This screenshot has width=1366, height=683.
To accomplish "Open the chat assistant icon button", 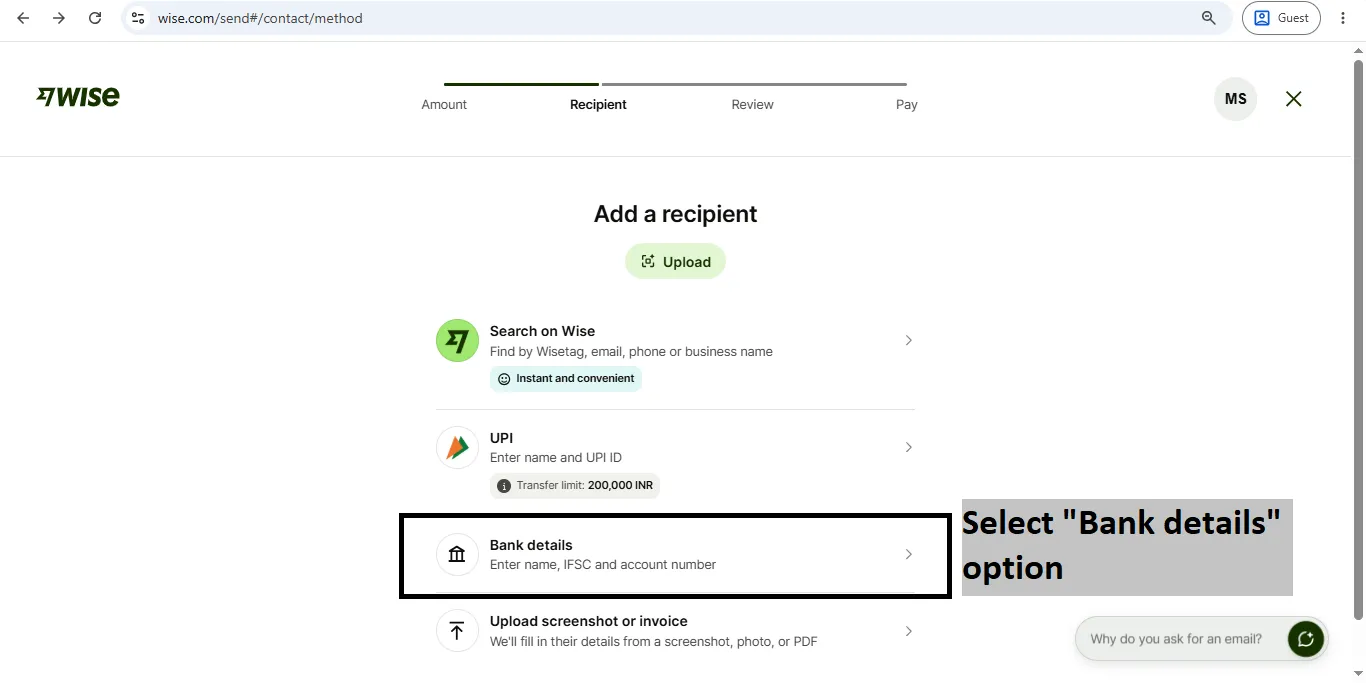I will pos(1306,638).
